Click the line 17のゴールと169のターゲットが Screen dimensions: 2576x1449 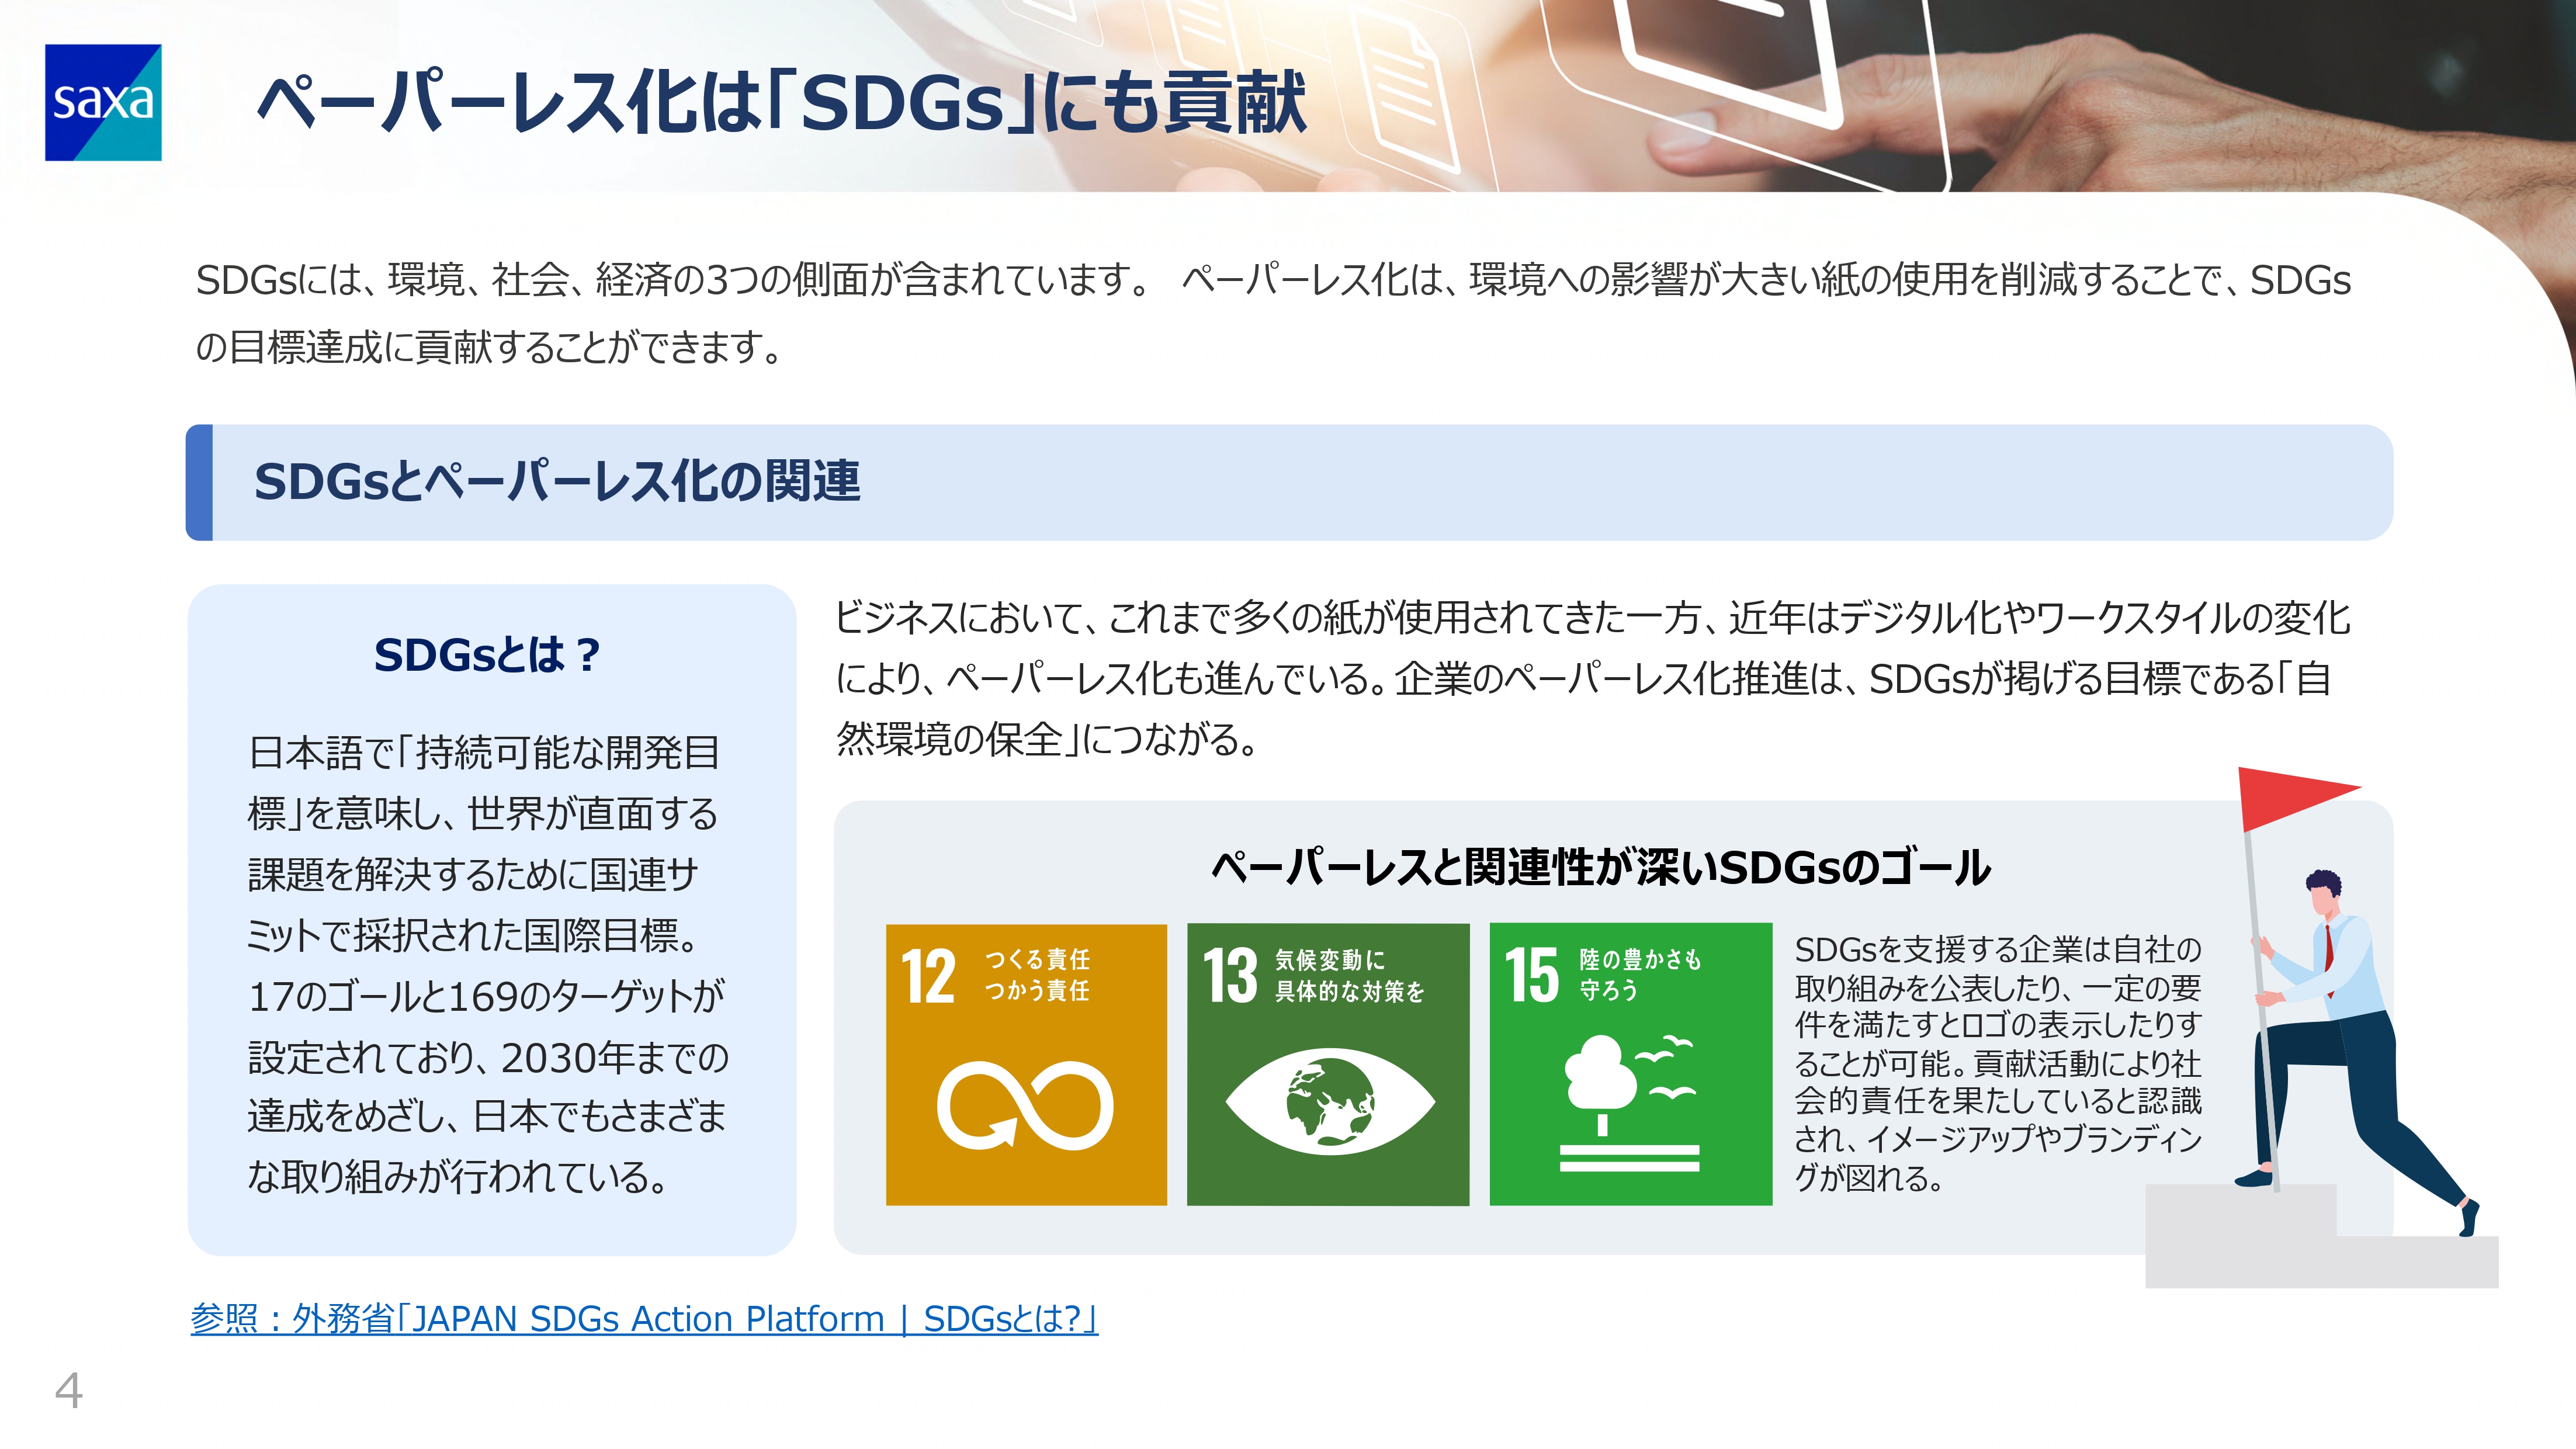[x=486, y=996]
